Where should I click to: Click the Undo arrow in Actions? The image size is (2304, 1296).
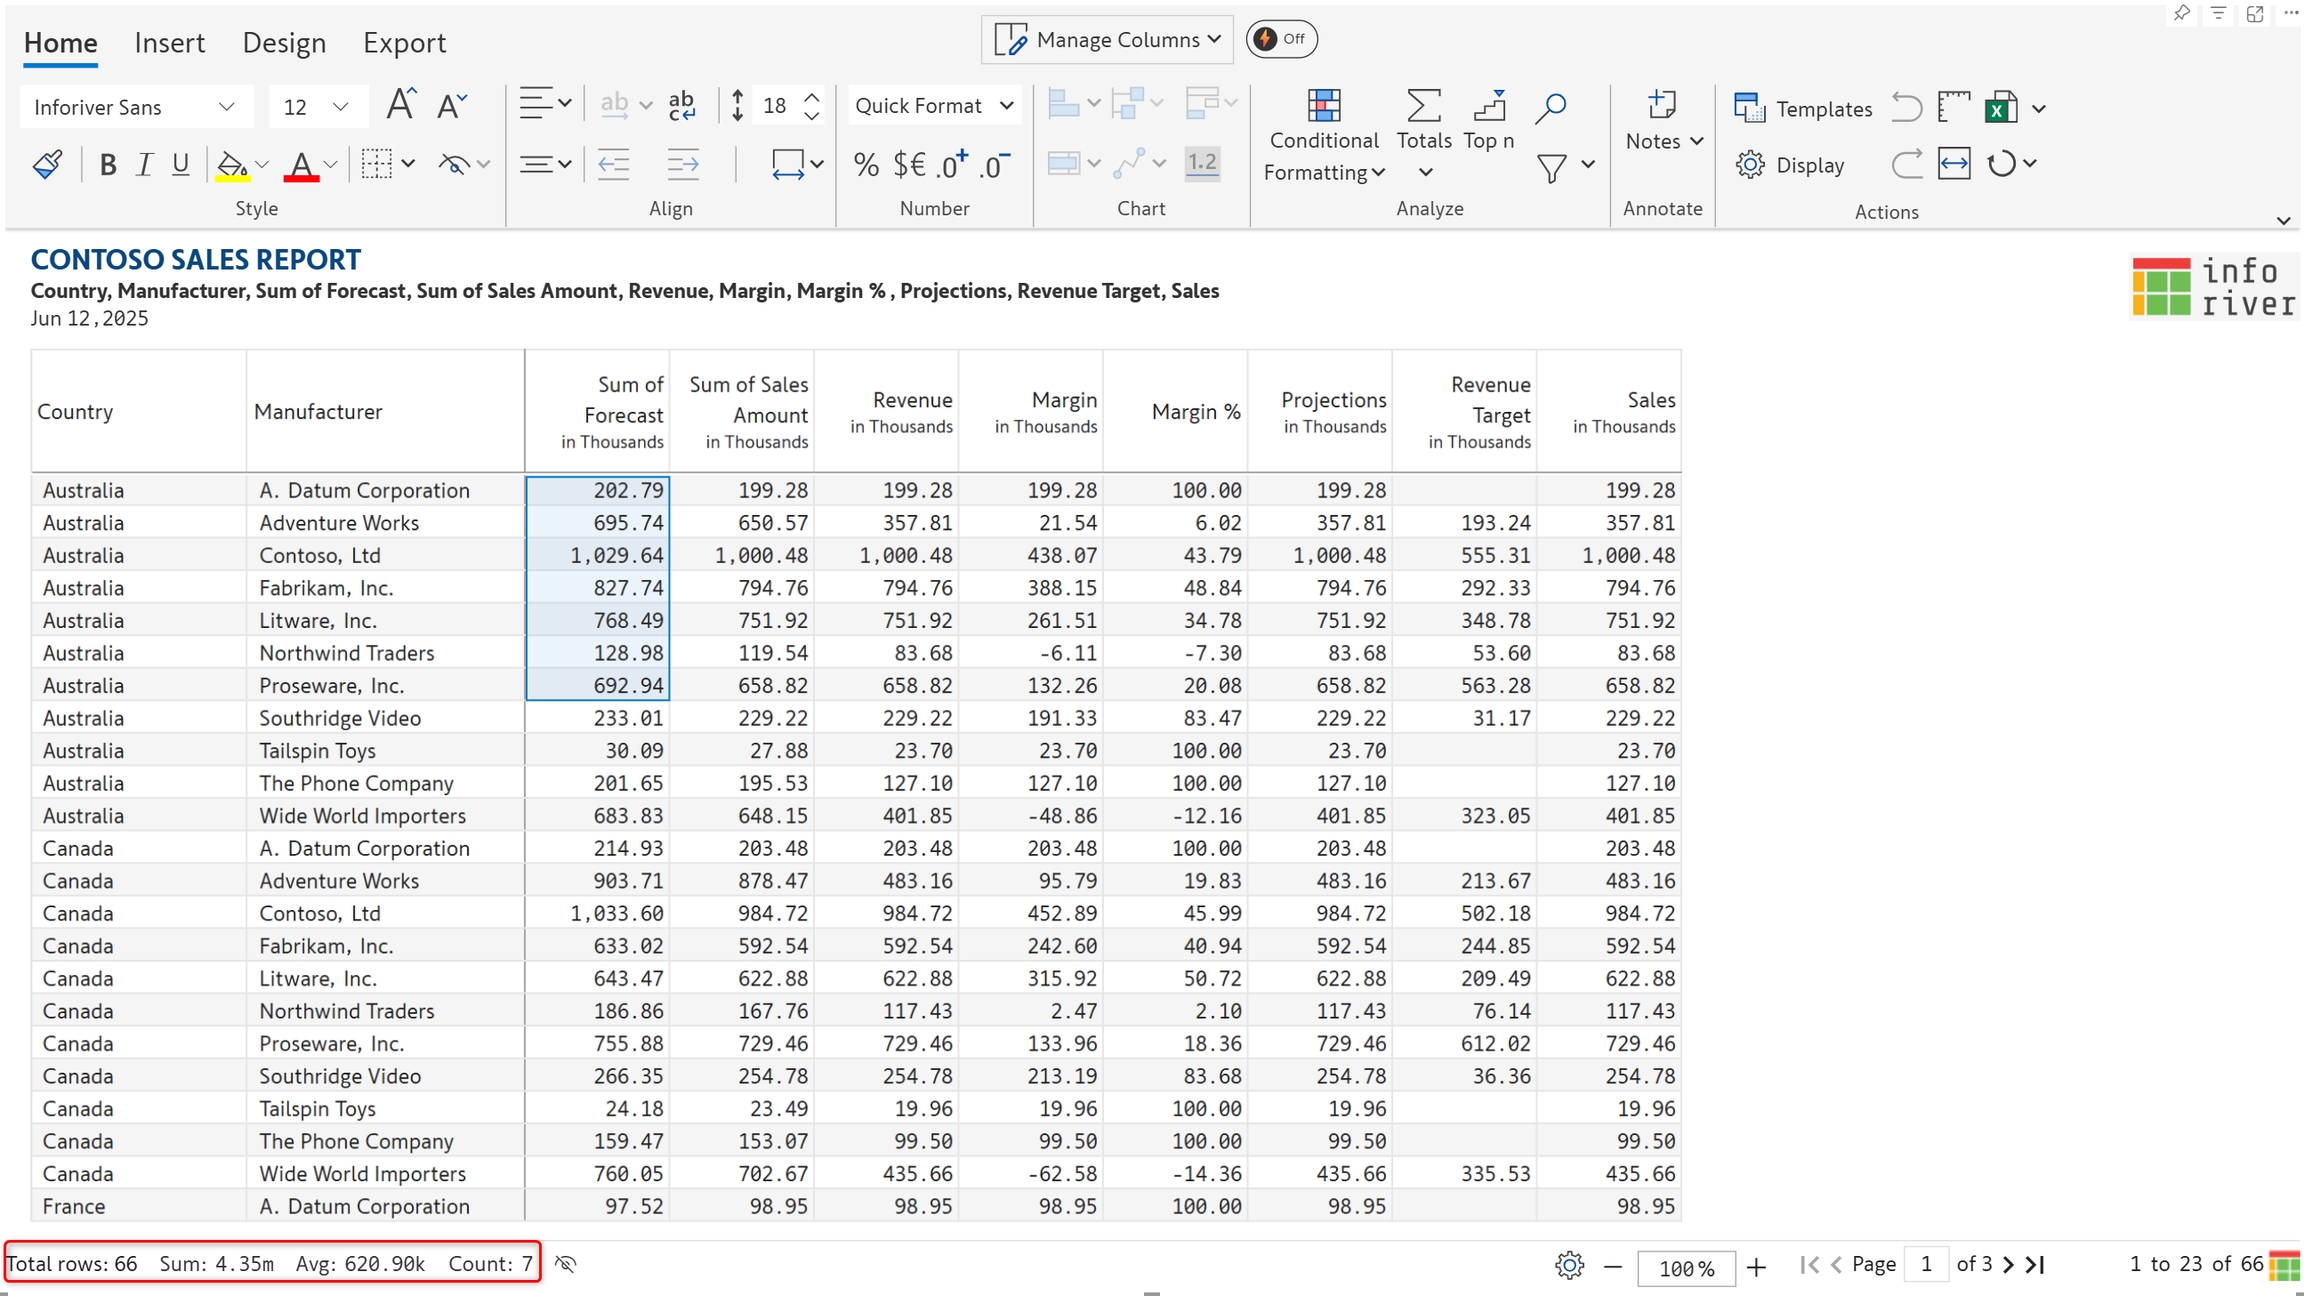pyautogui.click(x=1906, y=107)
